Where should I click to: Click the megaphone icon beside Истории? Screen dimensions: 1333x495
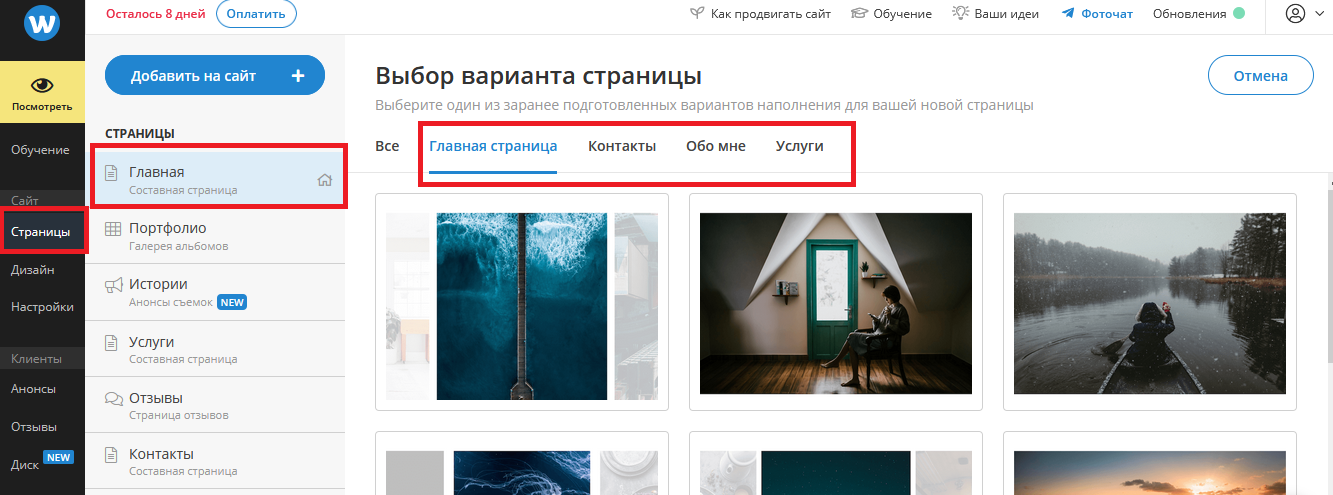[x=113, y=285]
